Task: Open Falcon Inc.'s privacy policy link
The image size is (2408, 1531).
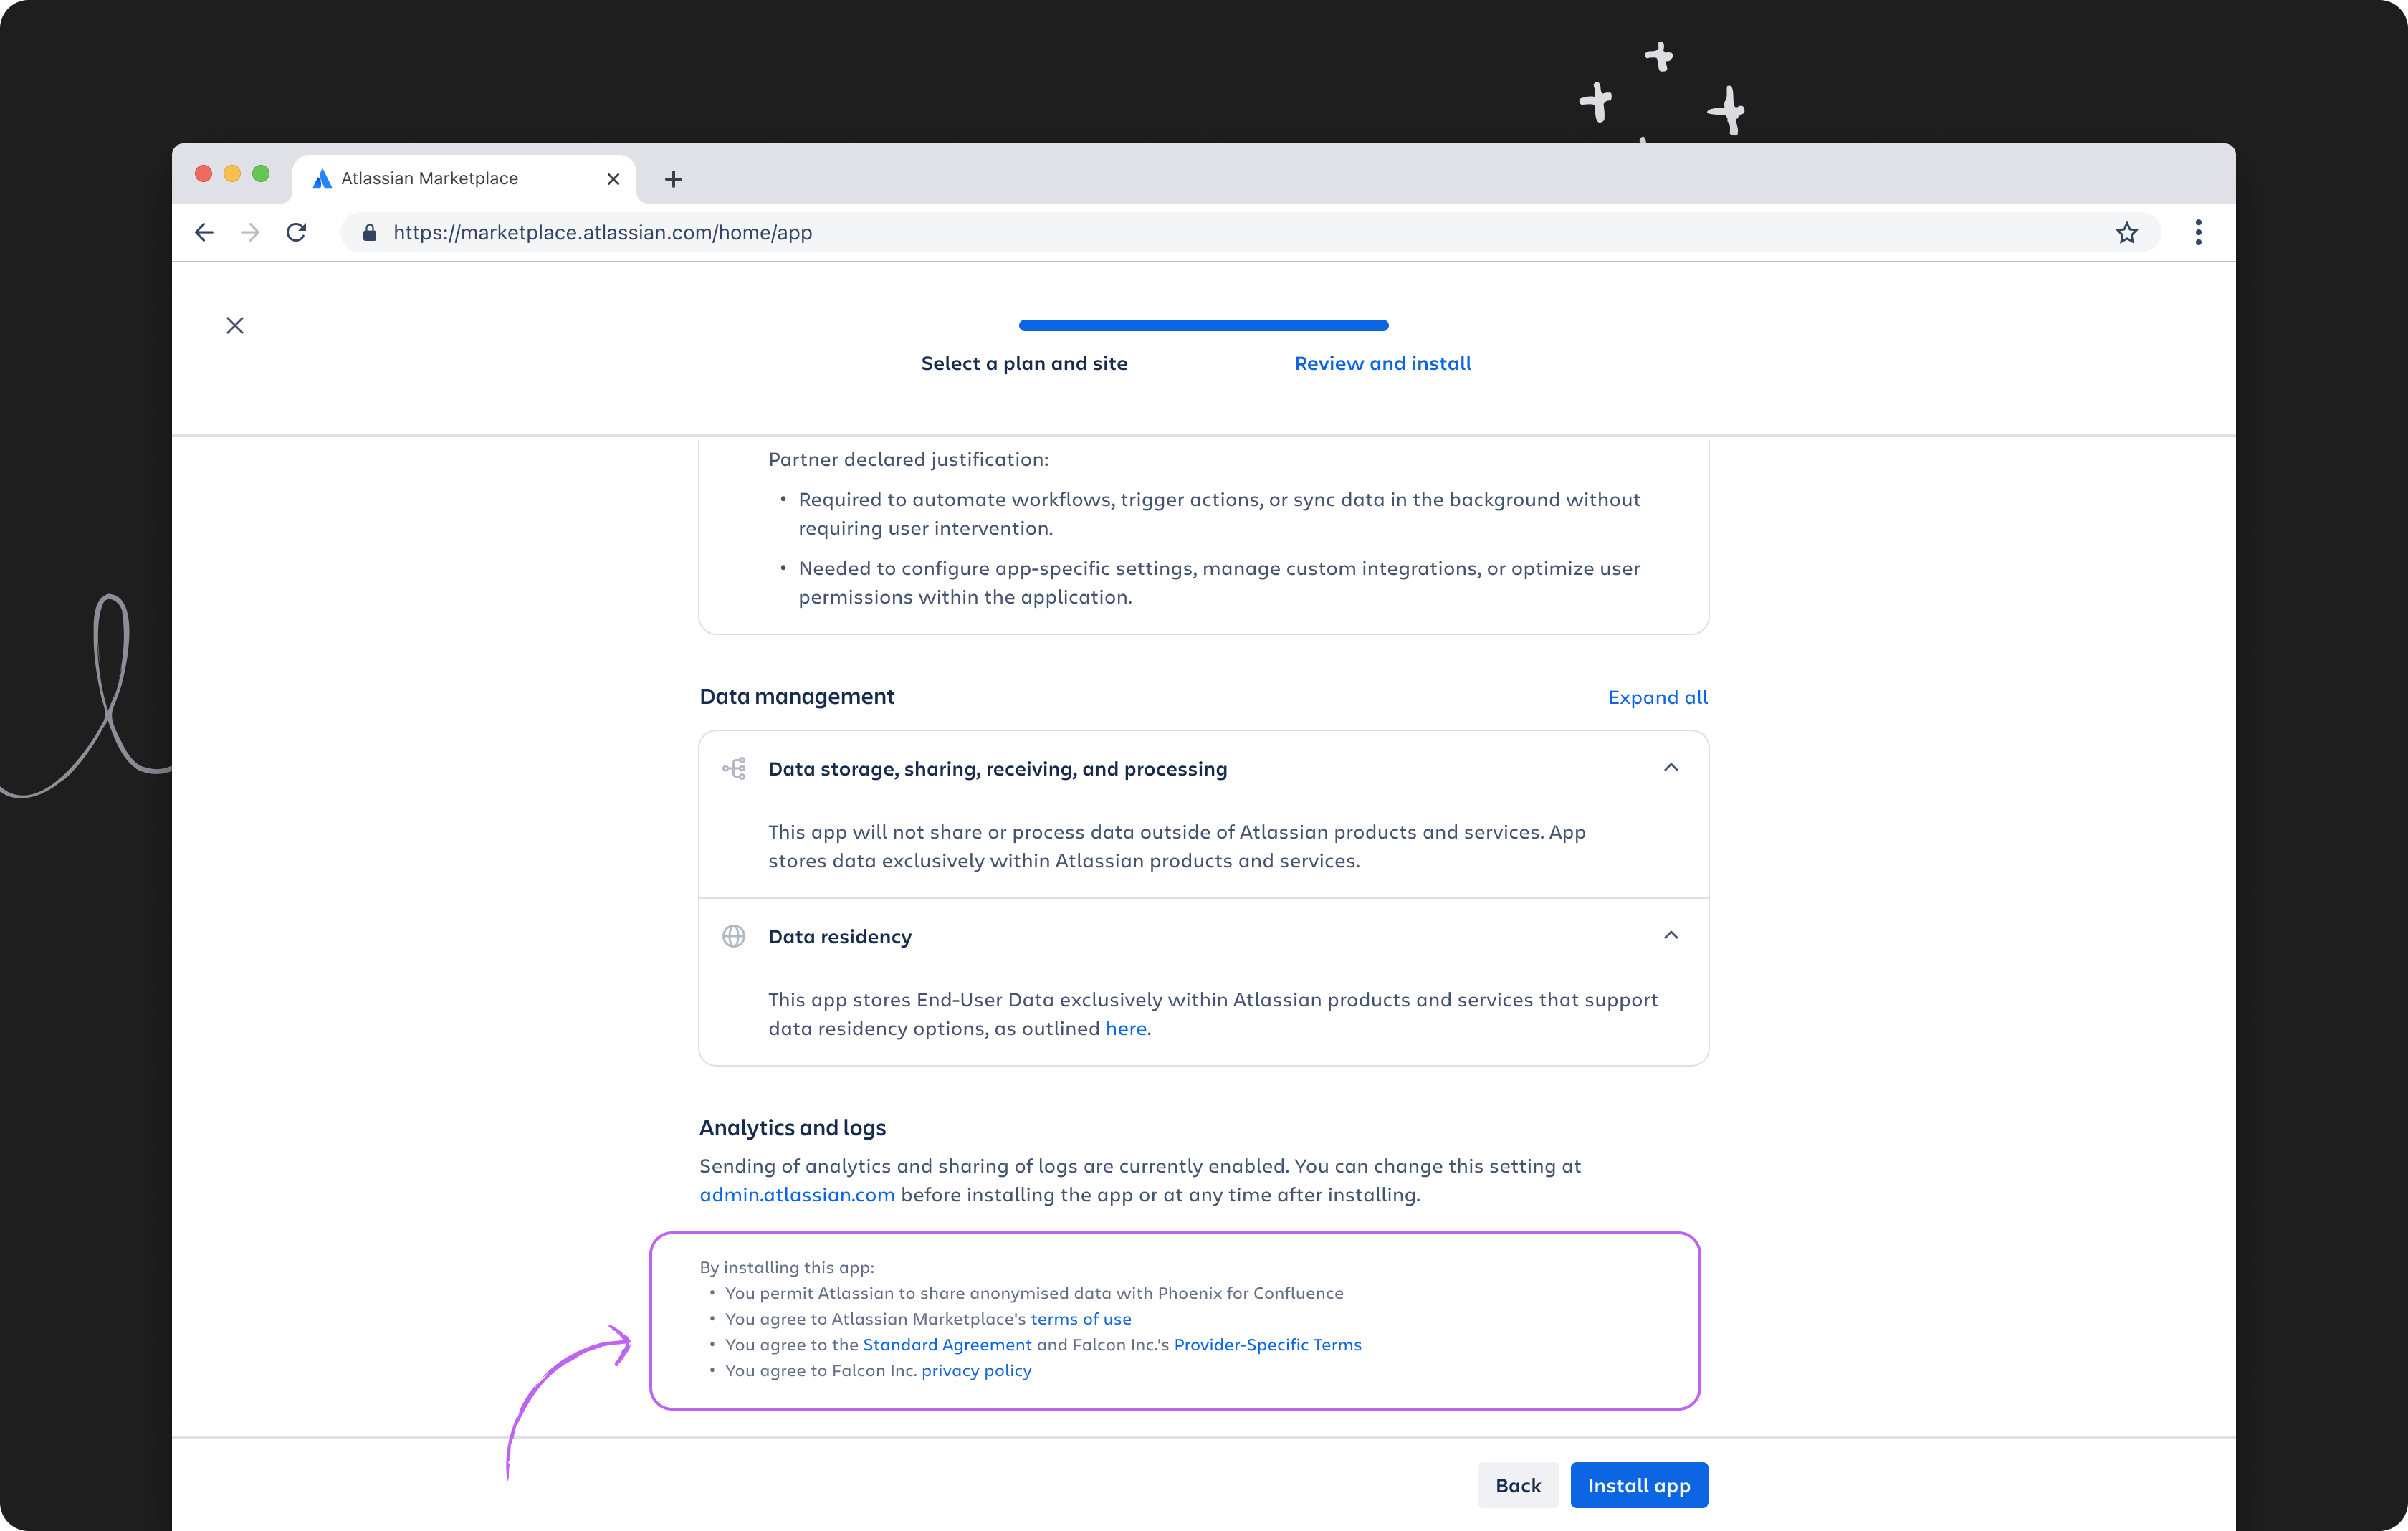Action: pos(977,1371)
